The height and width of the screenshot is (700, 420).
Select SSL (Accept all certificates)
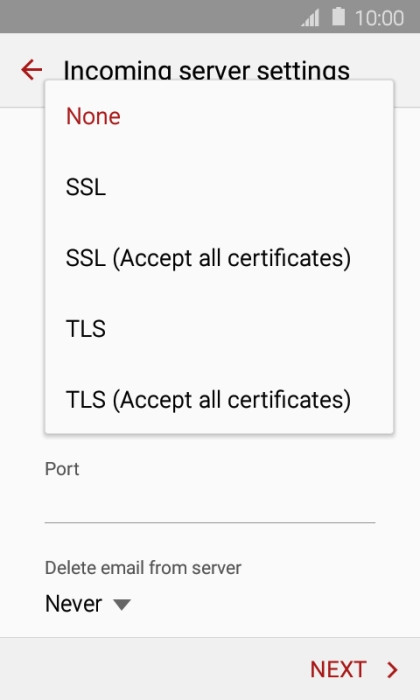[219, 258]
